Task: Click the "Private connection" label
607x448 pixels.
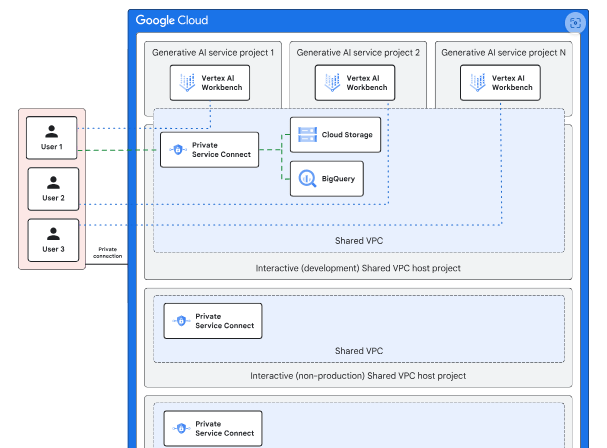Action: [108, 252]
